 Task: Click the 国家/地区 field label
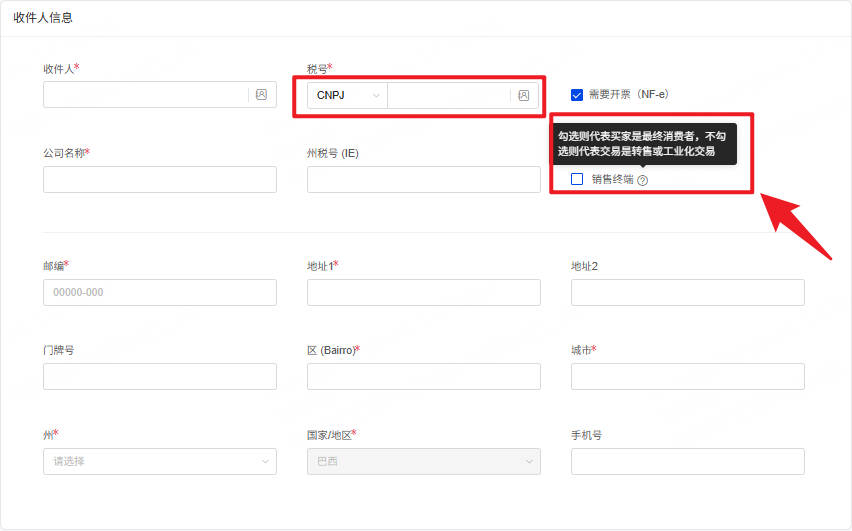click(331, 435)
